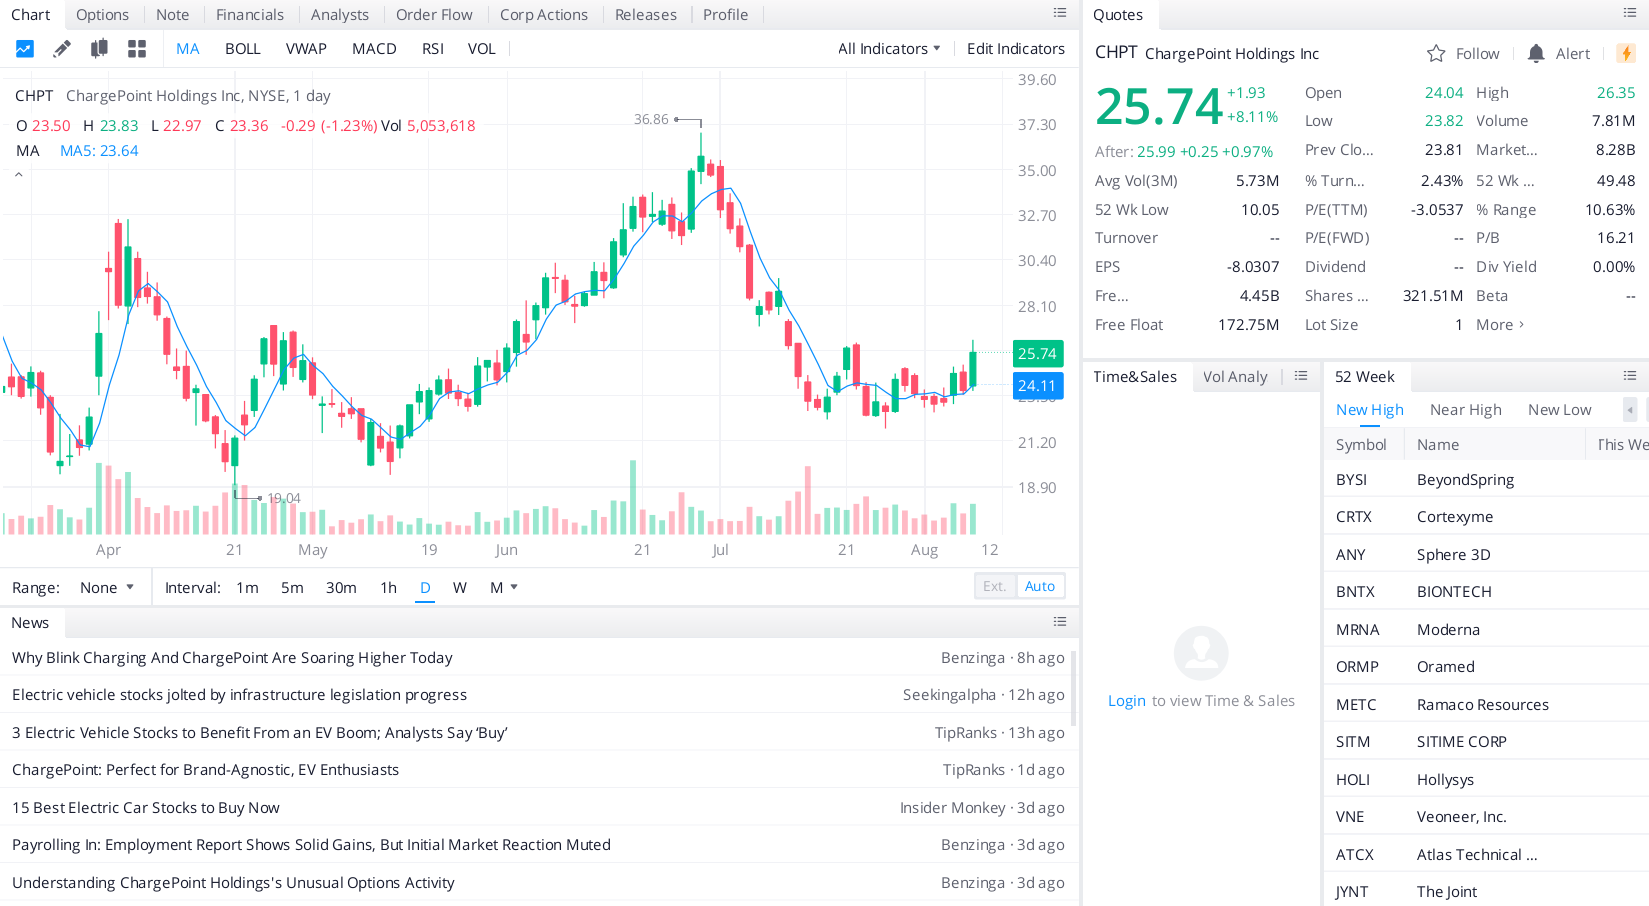Collapse the MA legend chevron
The height and width of the screenshot is (906, 1649).
point(18,175)
